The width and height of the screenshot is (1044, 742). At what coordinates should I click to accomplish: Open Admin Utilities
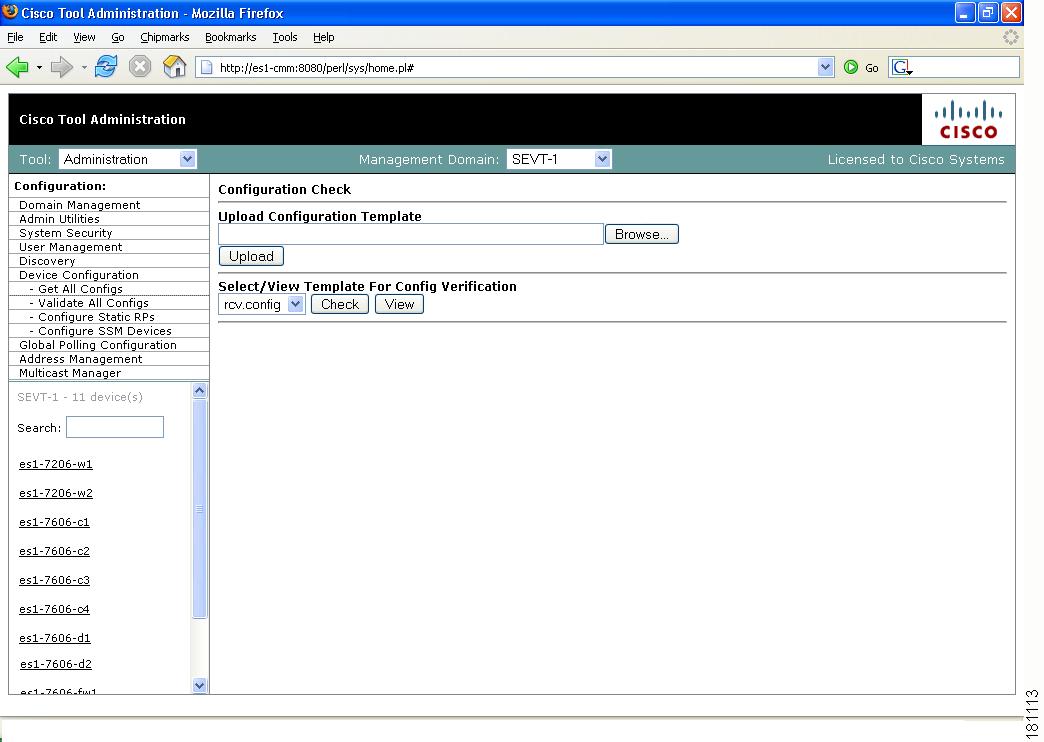(x=59, y=219)
